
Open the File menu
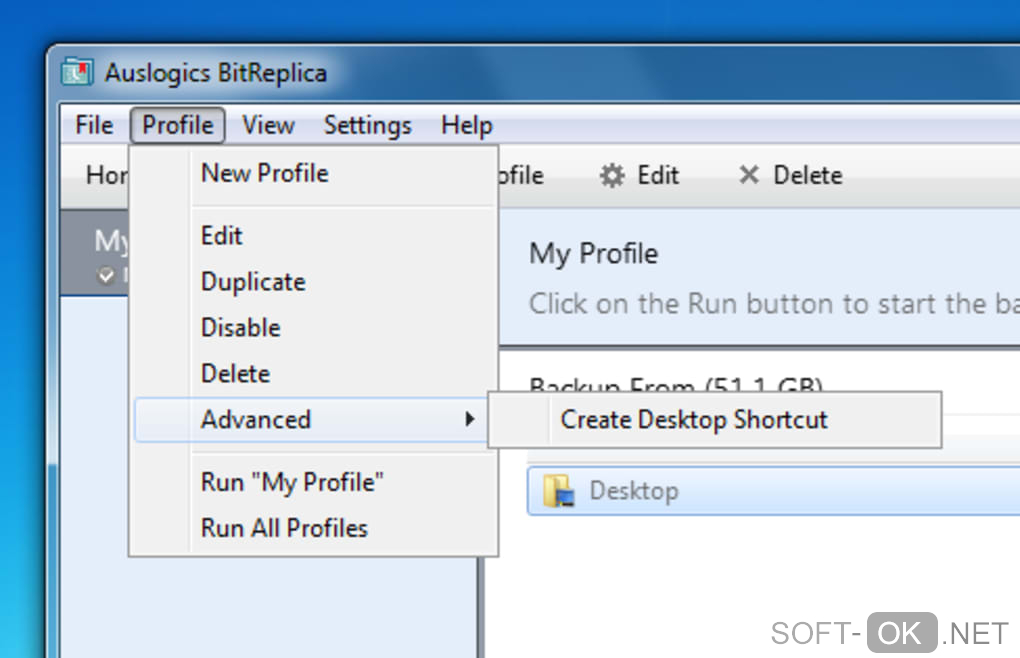94,125
